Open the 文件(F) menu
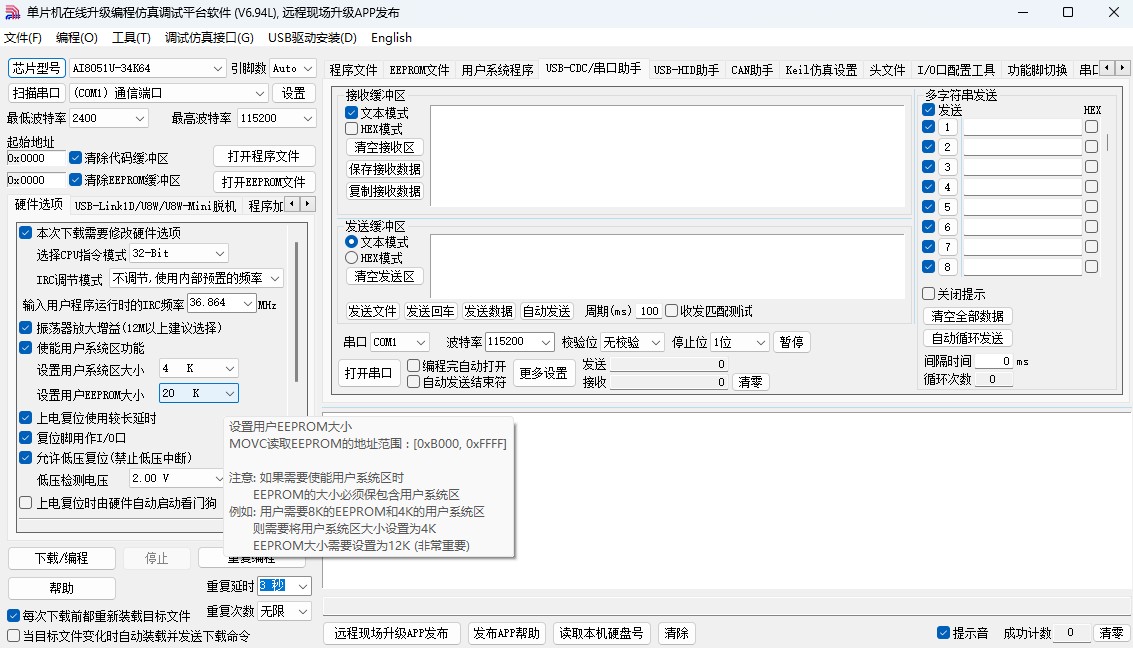Viewport: 1133px width, 648px height. [23, 38]
